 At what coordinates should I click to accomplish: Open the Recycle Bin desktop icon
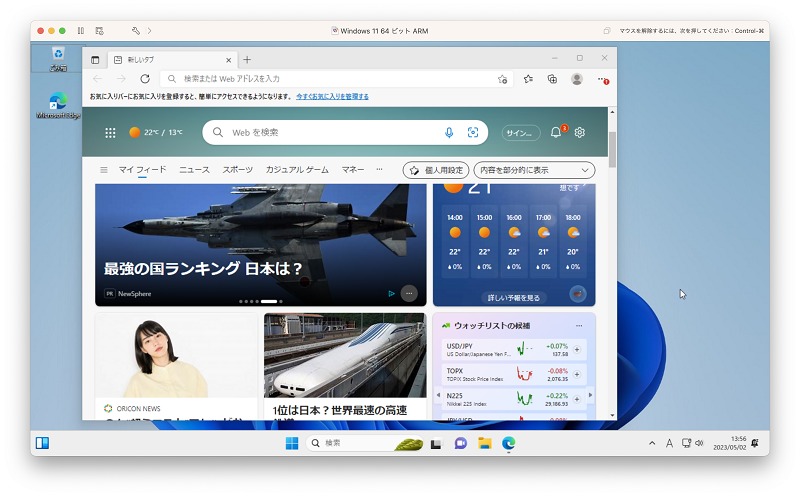click(x=58, y=59)
